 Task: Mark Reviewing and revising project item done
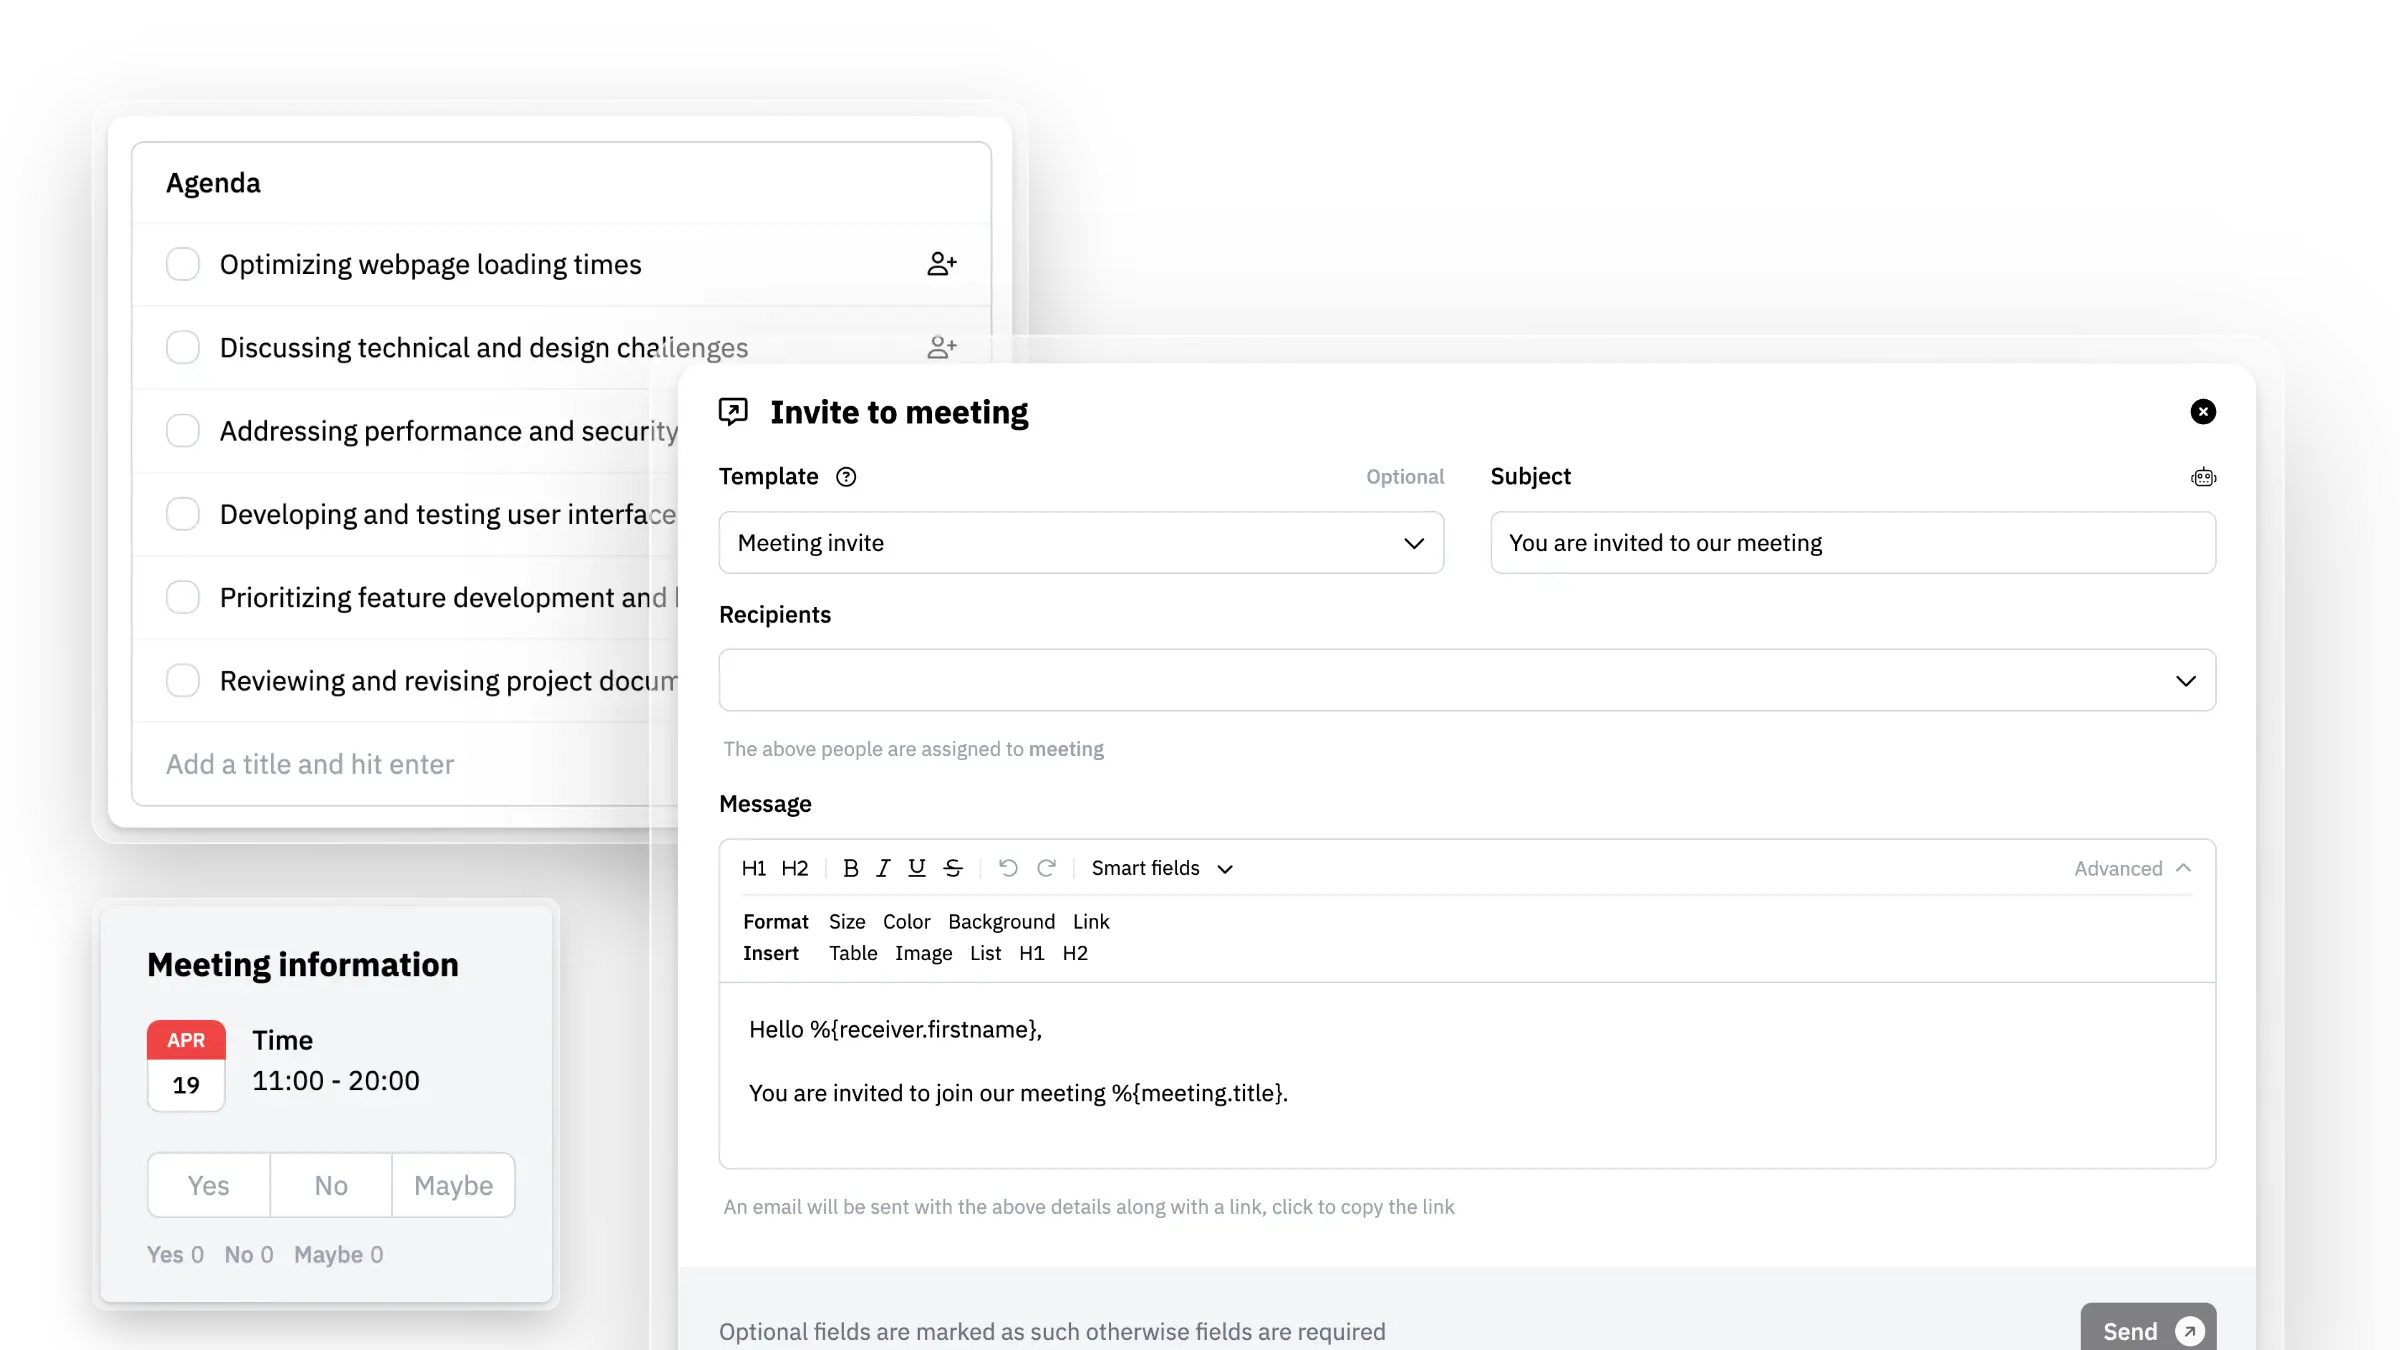(x=183, y=680)
